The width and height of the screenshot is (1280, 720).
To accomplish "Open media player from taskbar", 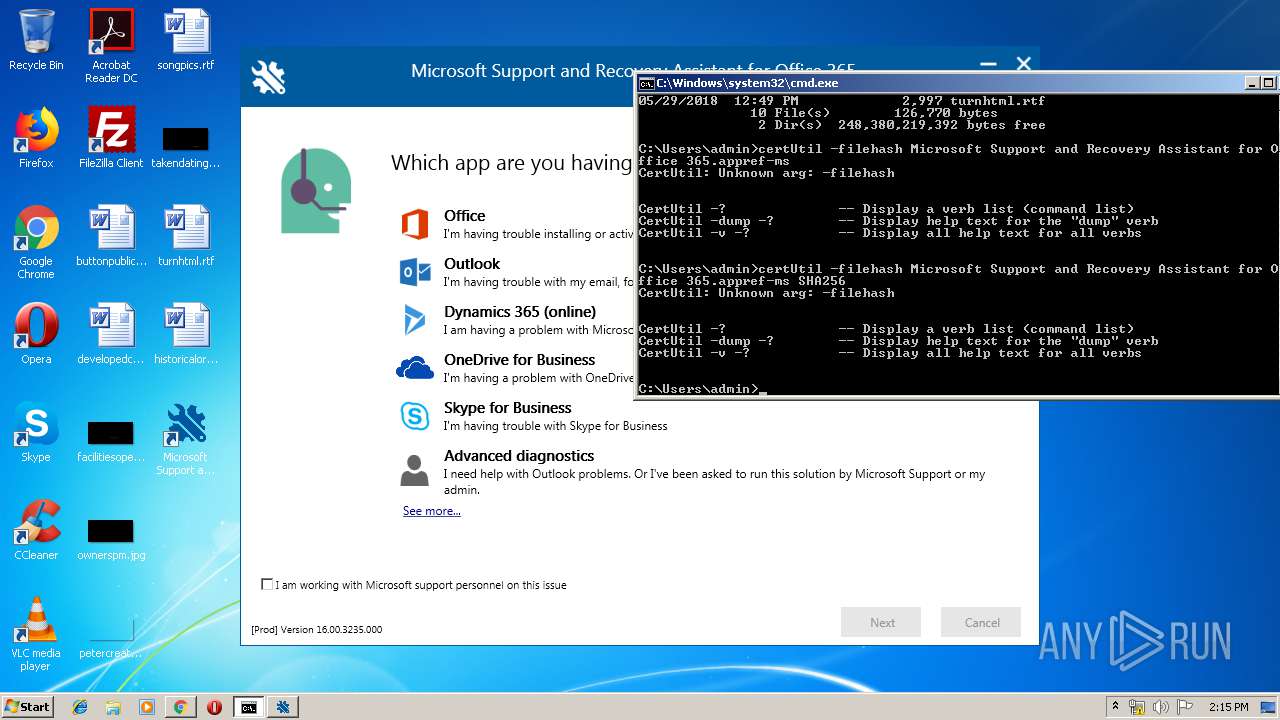I will pyautogui.click(x=147, y=707).
